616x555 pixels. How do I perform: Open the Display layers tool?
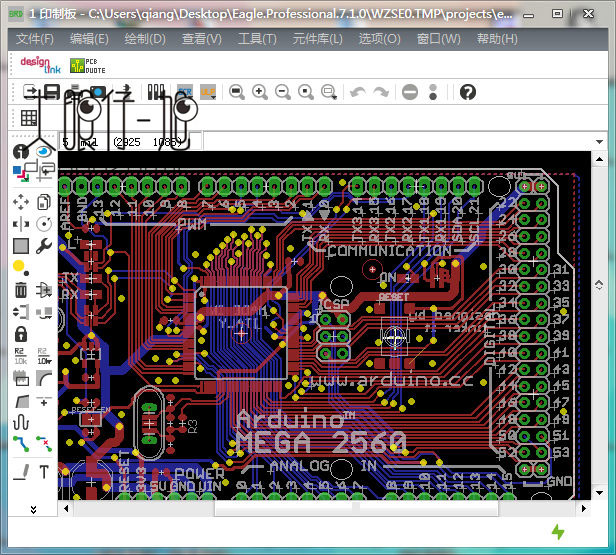tap(21, 173)
